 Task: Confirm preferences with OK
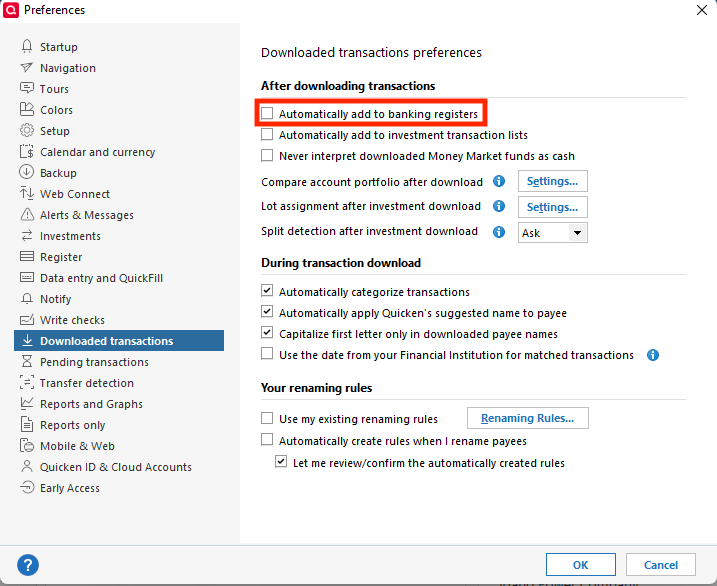click(580, 565)
